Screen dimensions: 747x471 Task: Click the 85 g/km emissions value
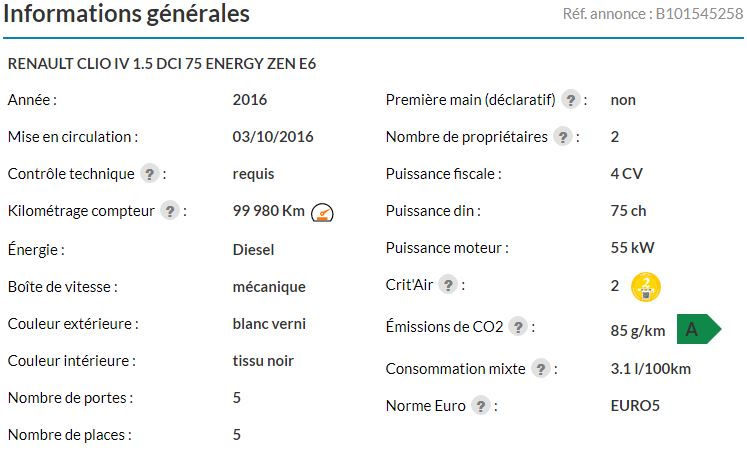pyautogui.click(x=638, y=331)
